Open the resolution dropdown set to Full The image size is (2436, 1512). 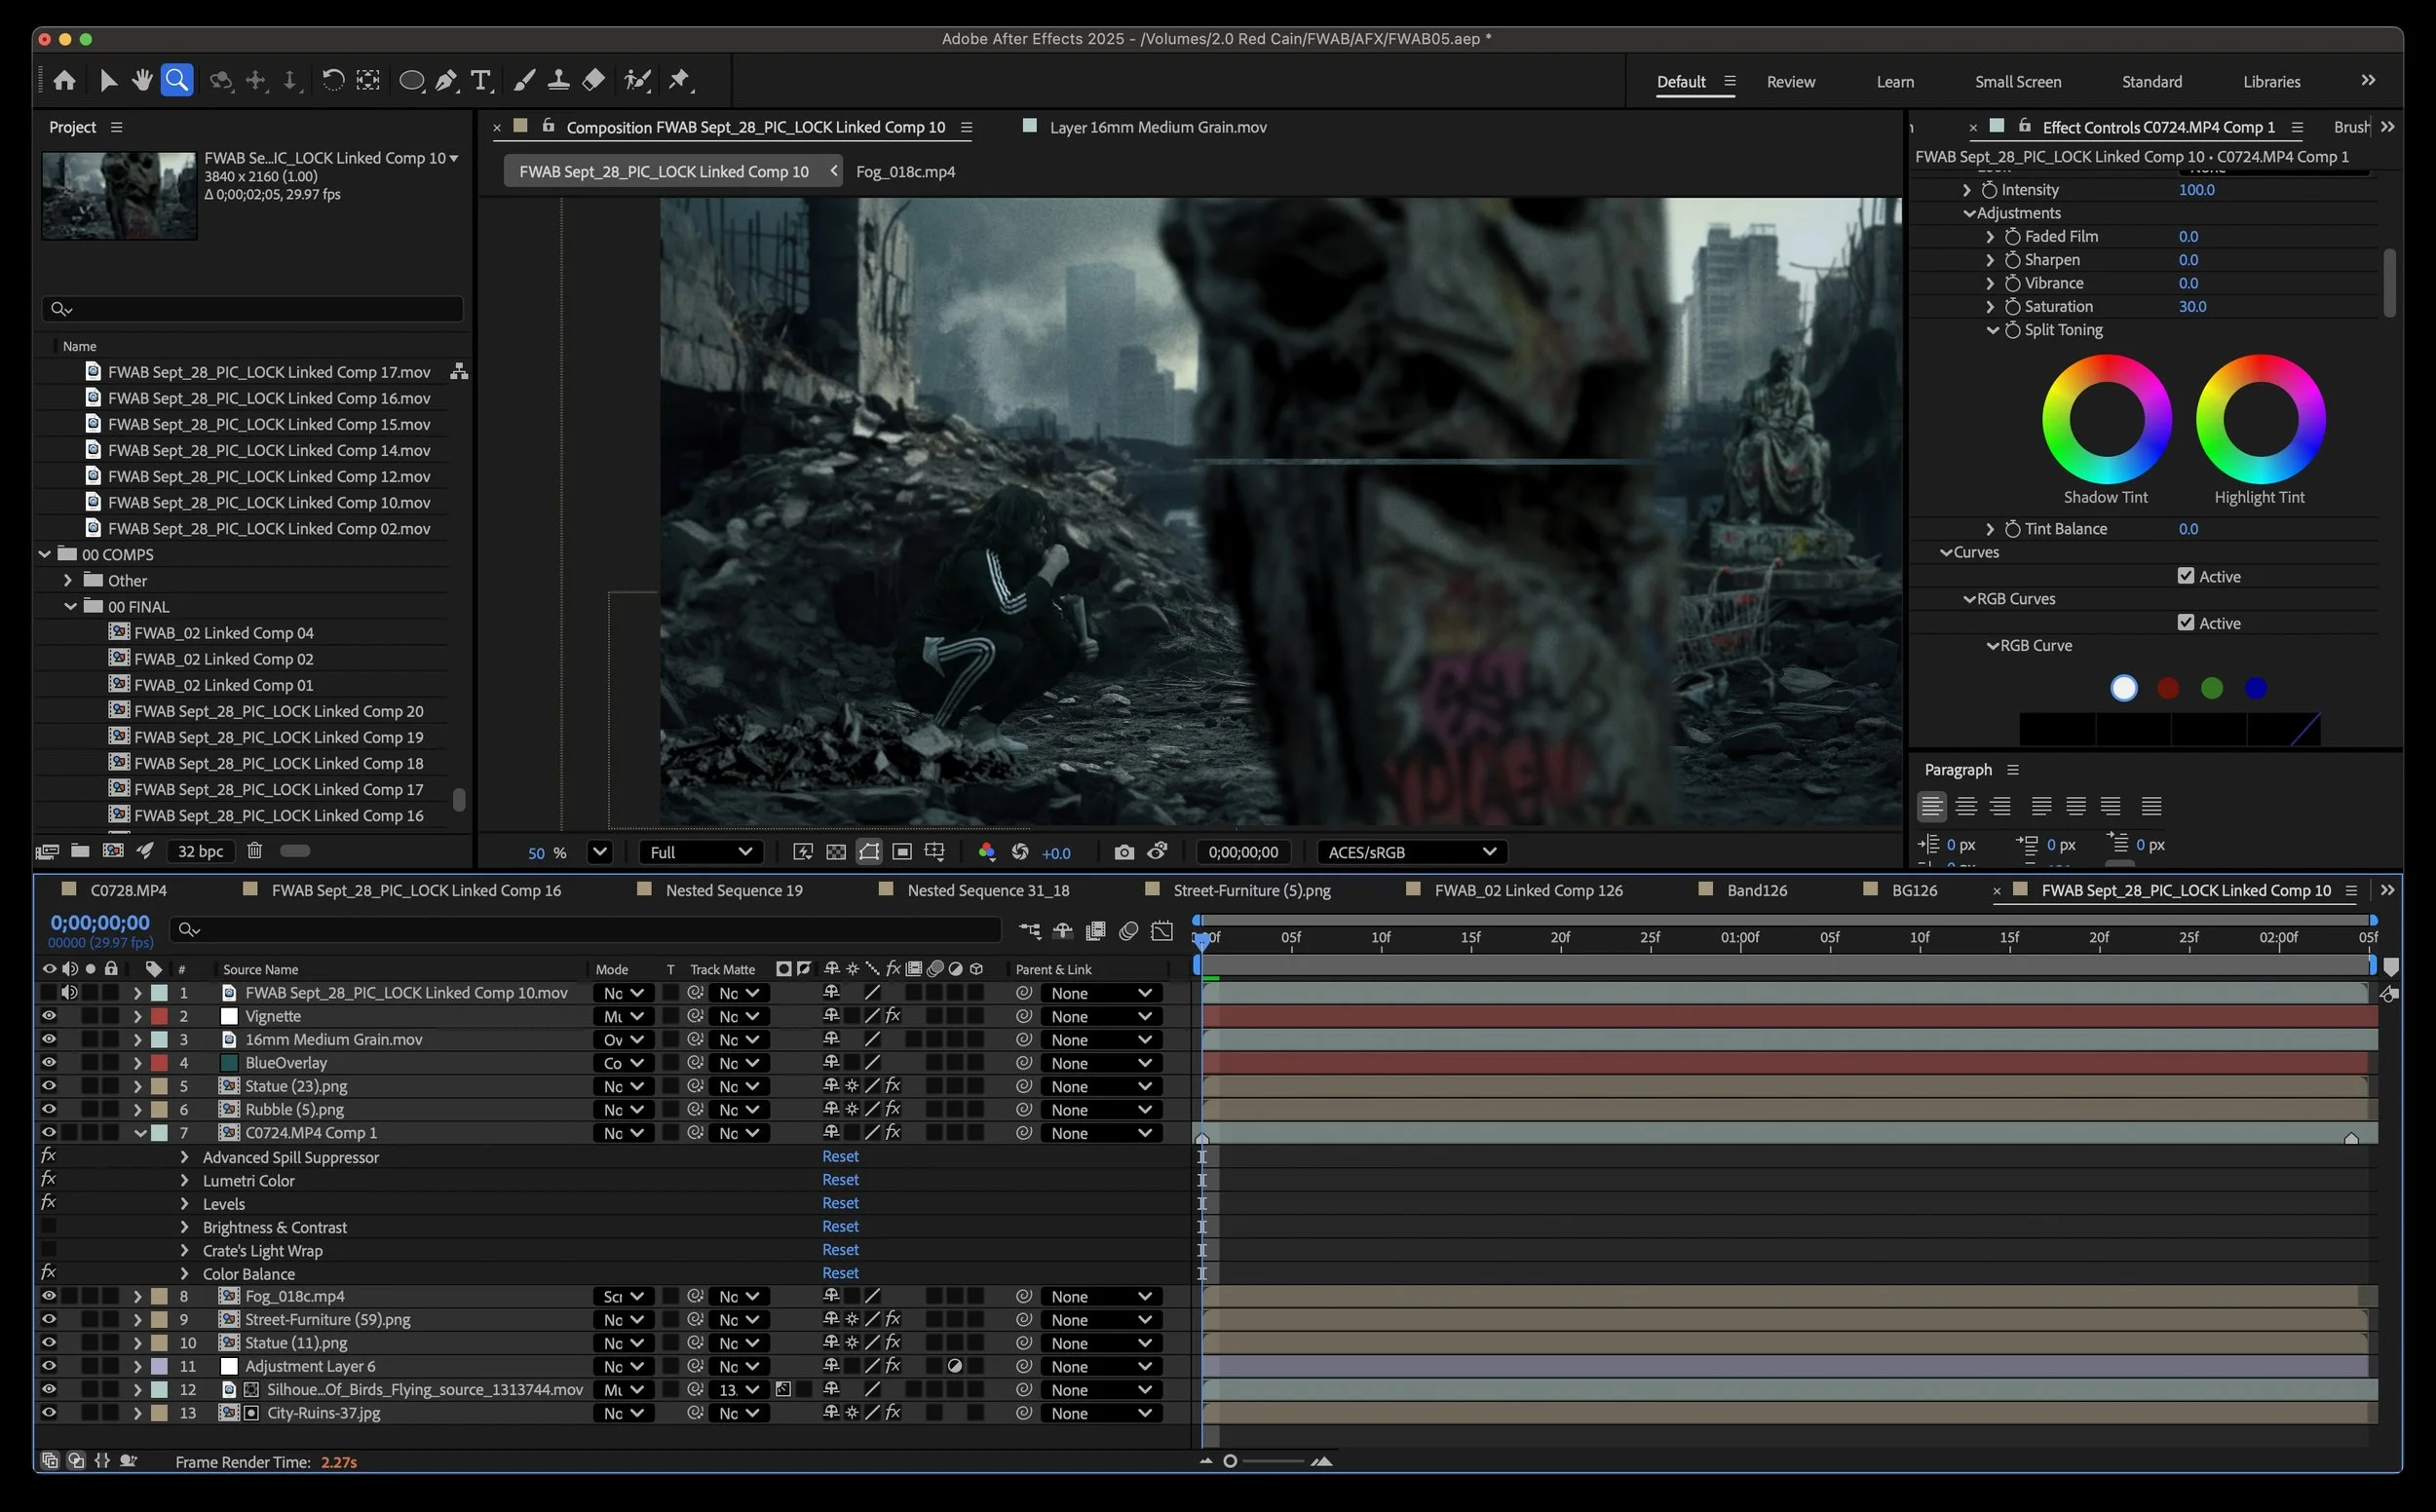[700, 852]
